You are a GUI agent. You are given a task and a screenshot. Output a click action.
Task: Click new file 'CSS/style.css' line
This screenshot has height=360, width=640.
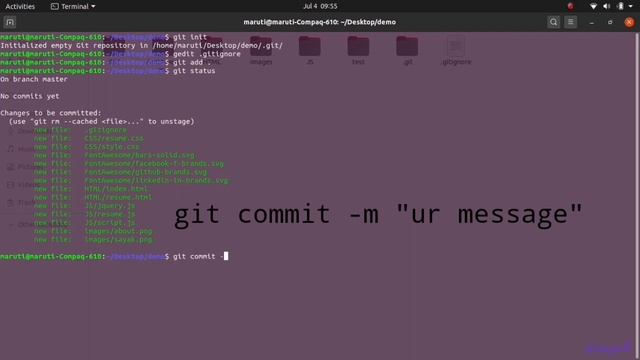87,147
